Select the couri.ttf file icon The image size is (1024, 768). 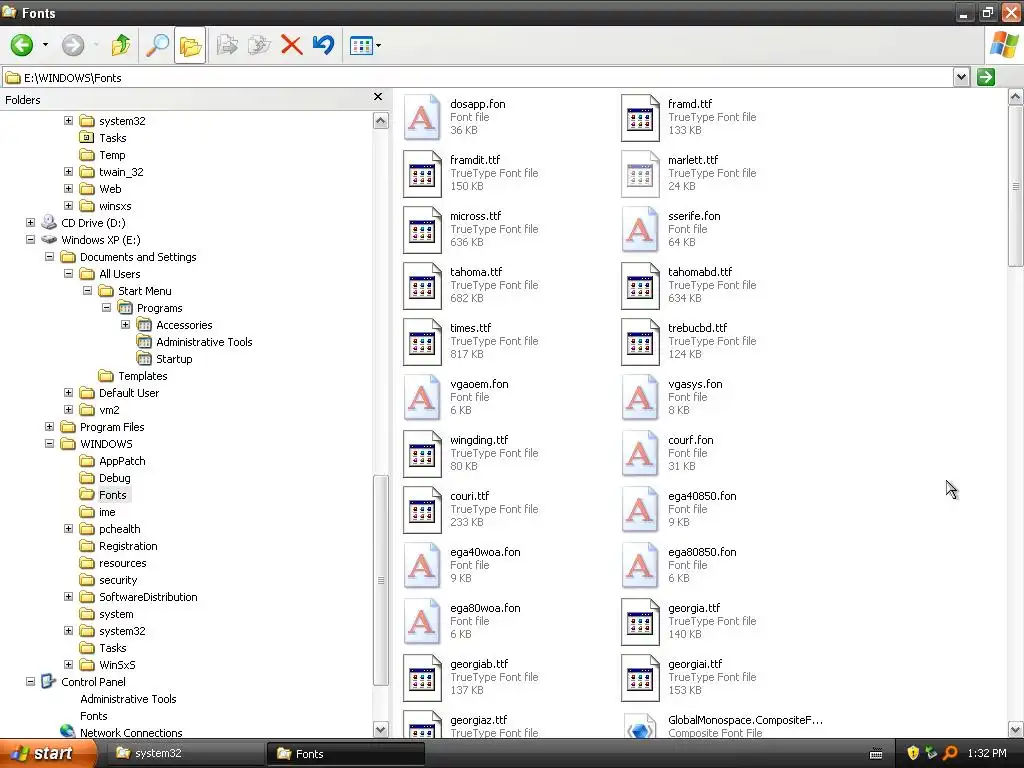click(422, 510)
